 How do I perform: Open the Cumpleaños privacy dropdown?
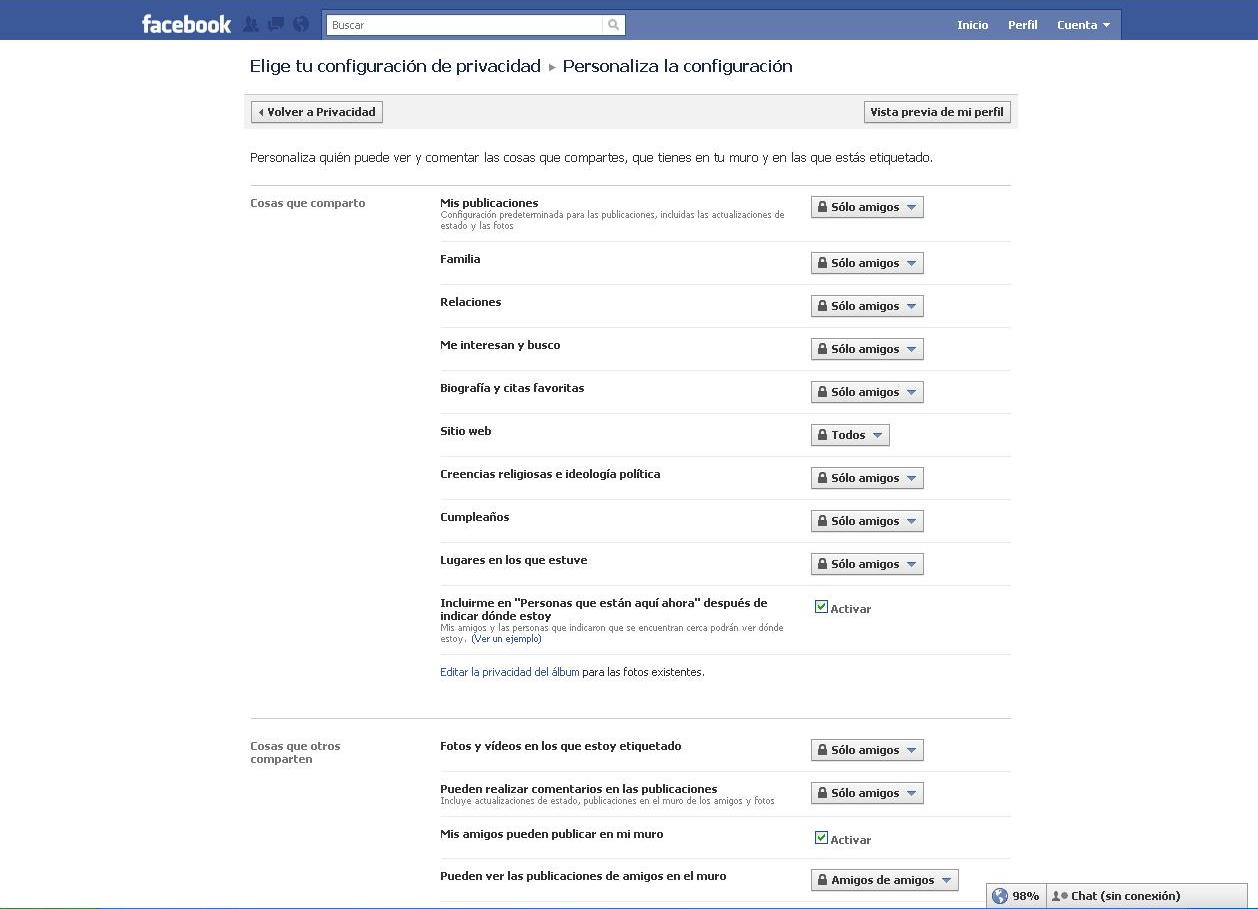pos(866,521)
